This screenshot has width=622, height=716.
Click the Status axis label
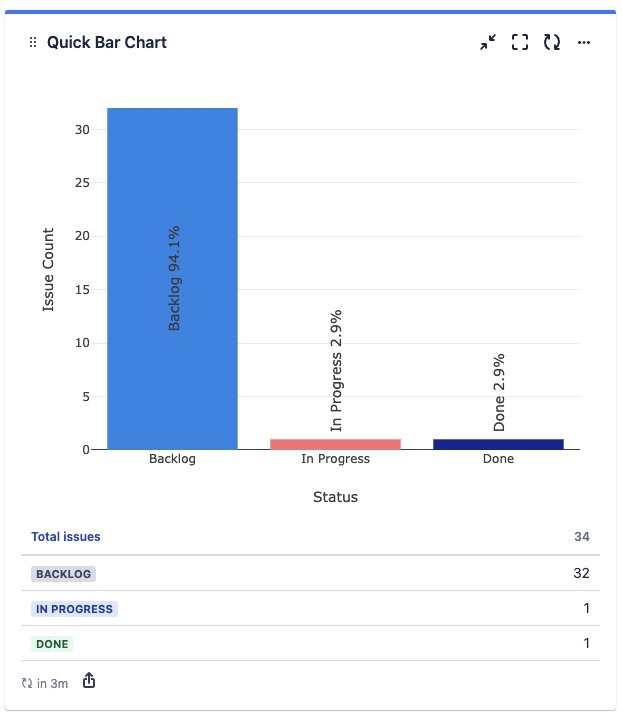click(335, 497)
